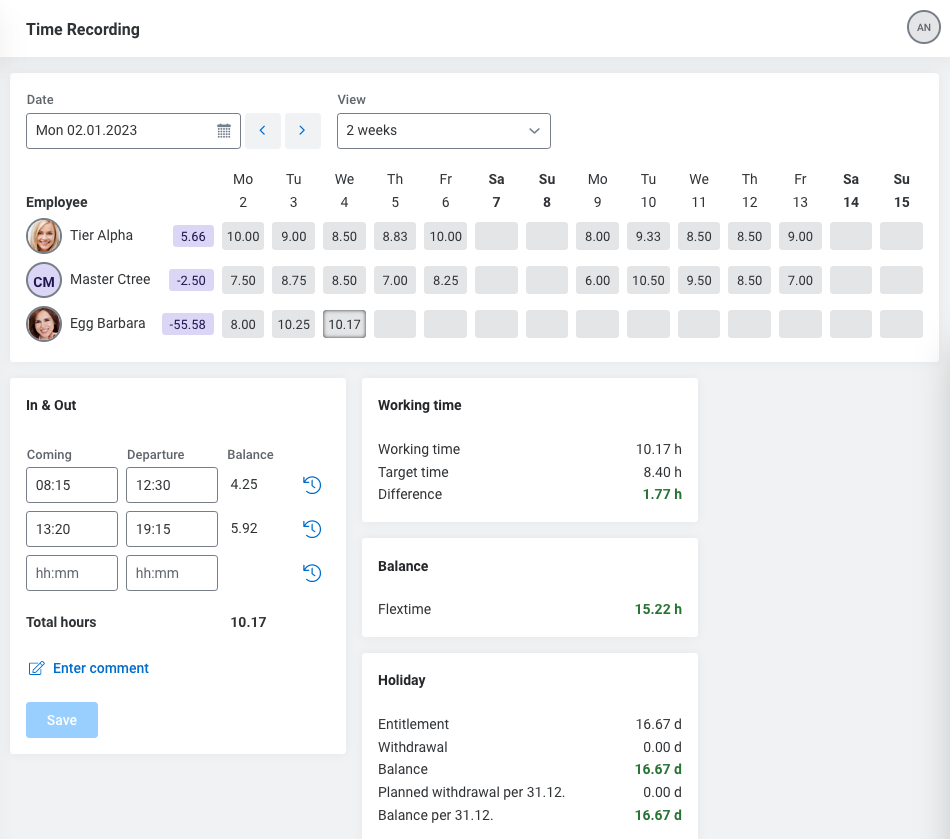Select Tier Alpha's profile photo
This screenshot has height=839, width=950.
click(x=44, y=237)
